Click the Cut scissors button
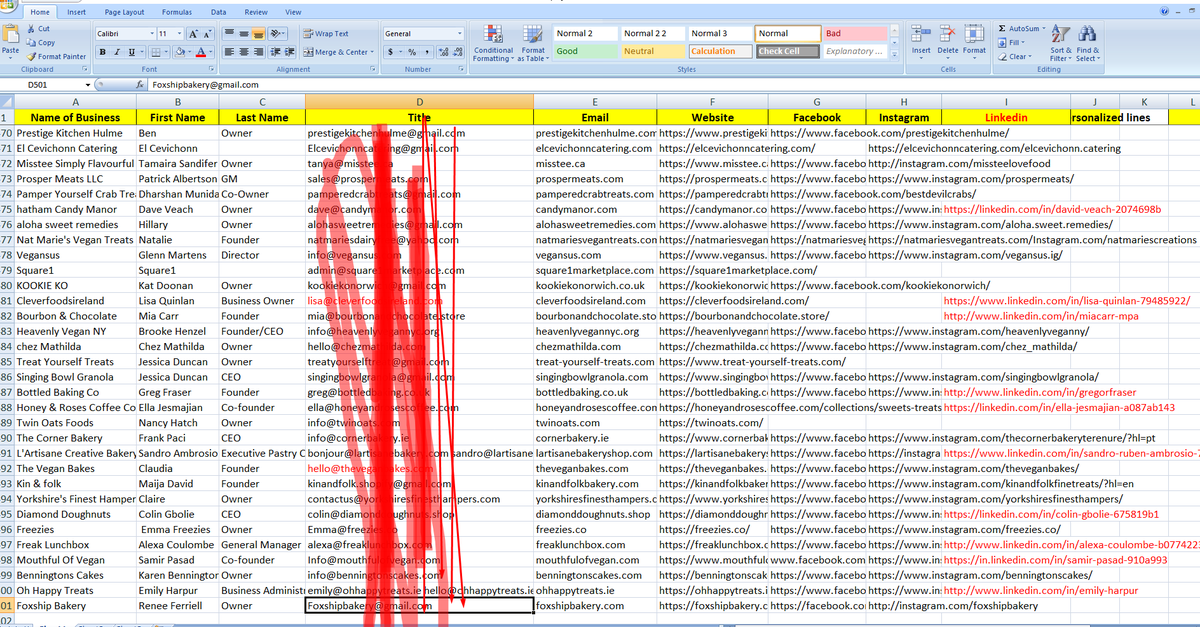Viewport: 1200px width, 627px height. 40,29
